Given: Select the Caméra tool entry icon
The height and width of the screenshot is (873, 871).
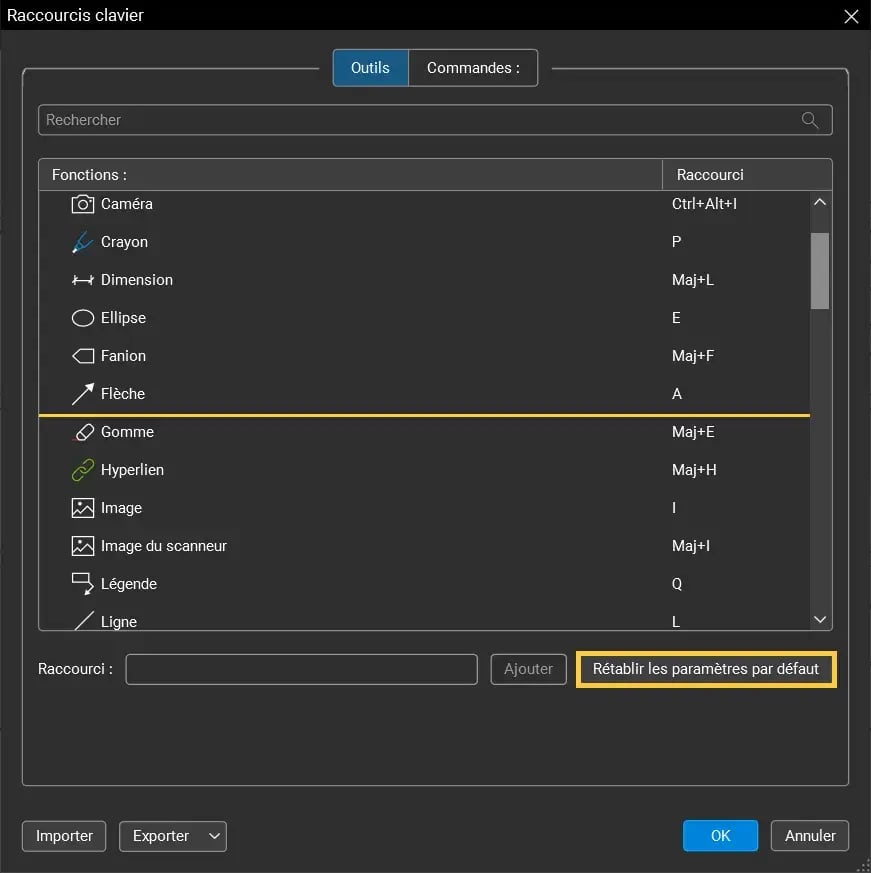Looking at the screenshot, I should point(81,204).
